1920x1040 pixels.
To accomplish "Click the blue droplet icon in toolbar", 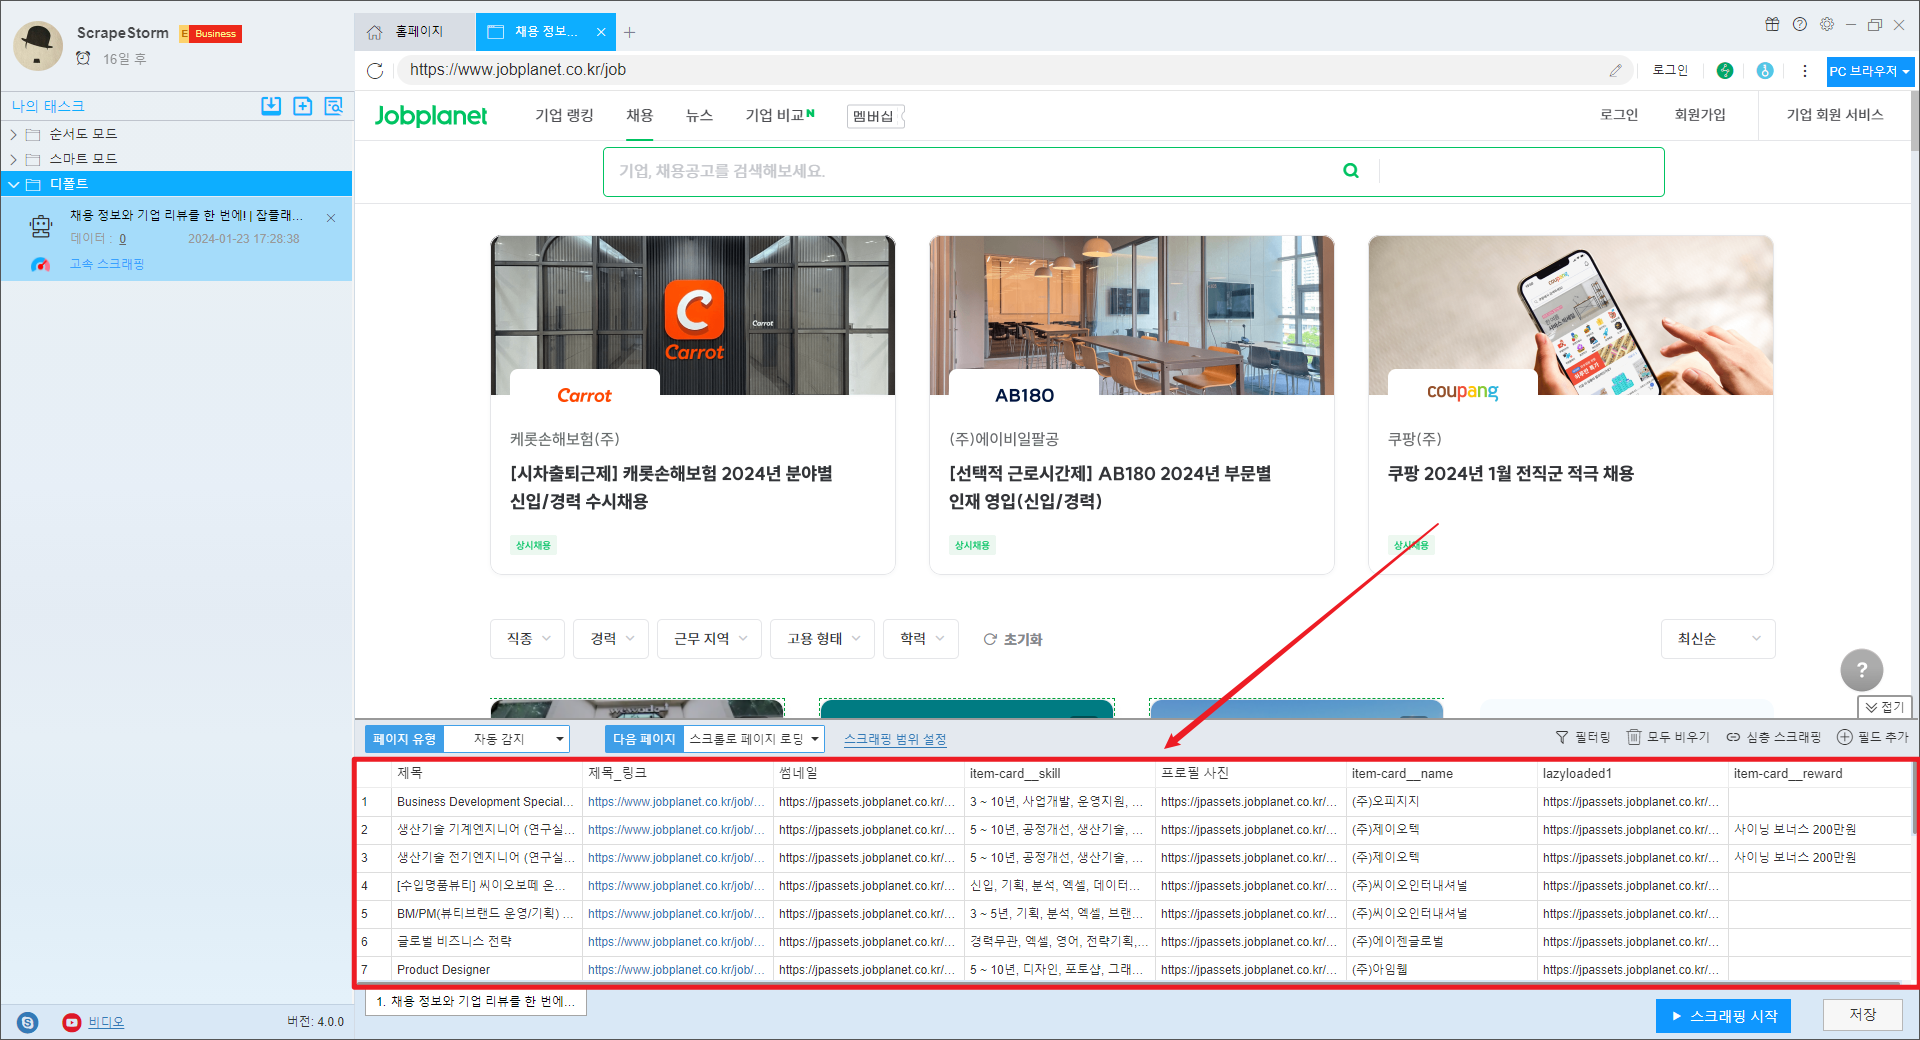I will [1765, 70].
